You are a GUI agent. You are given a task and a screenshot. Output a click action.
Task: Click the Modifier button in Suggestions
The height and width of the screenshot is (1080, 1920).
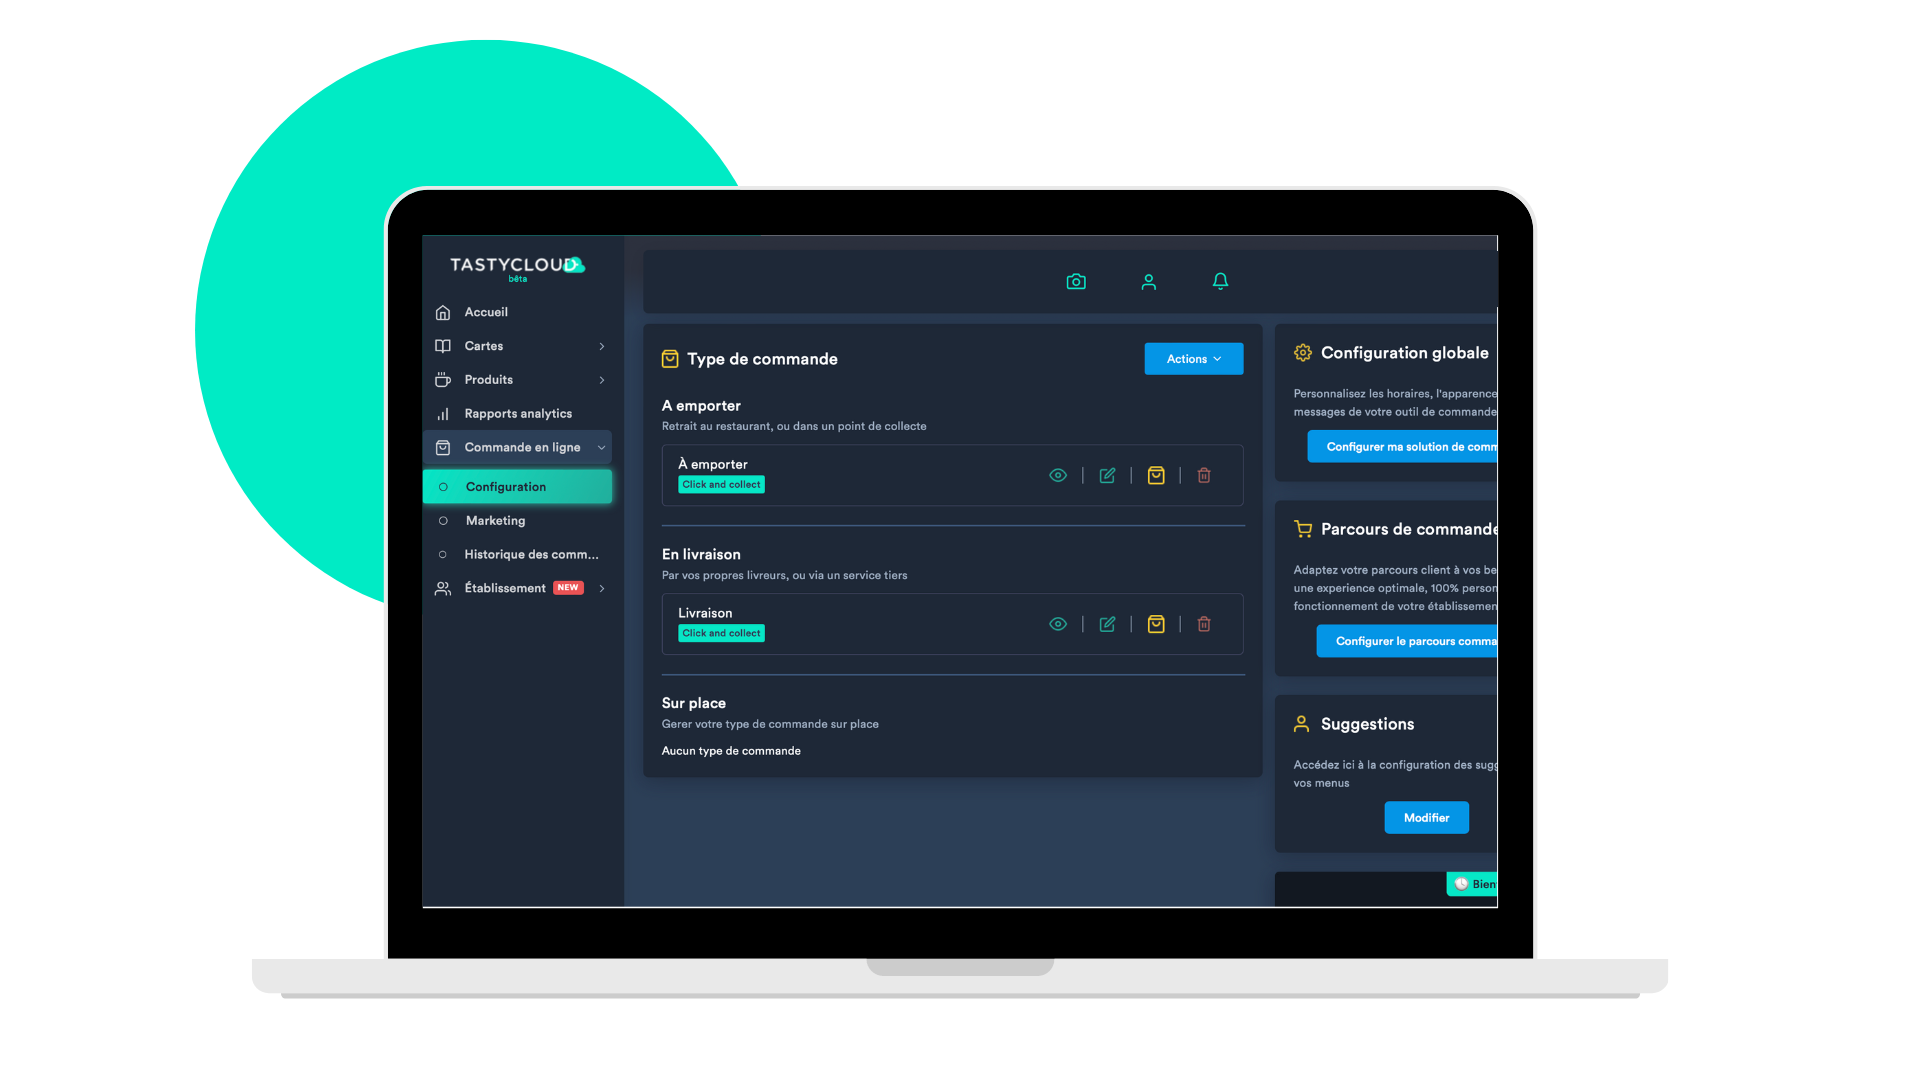tap(1427, 816)
